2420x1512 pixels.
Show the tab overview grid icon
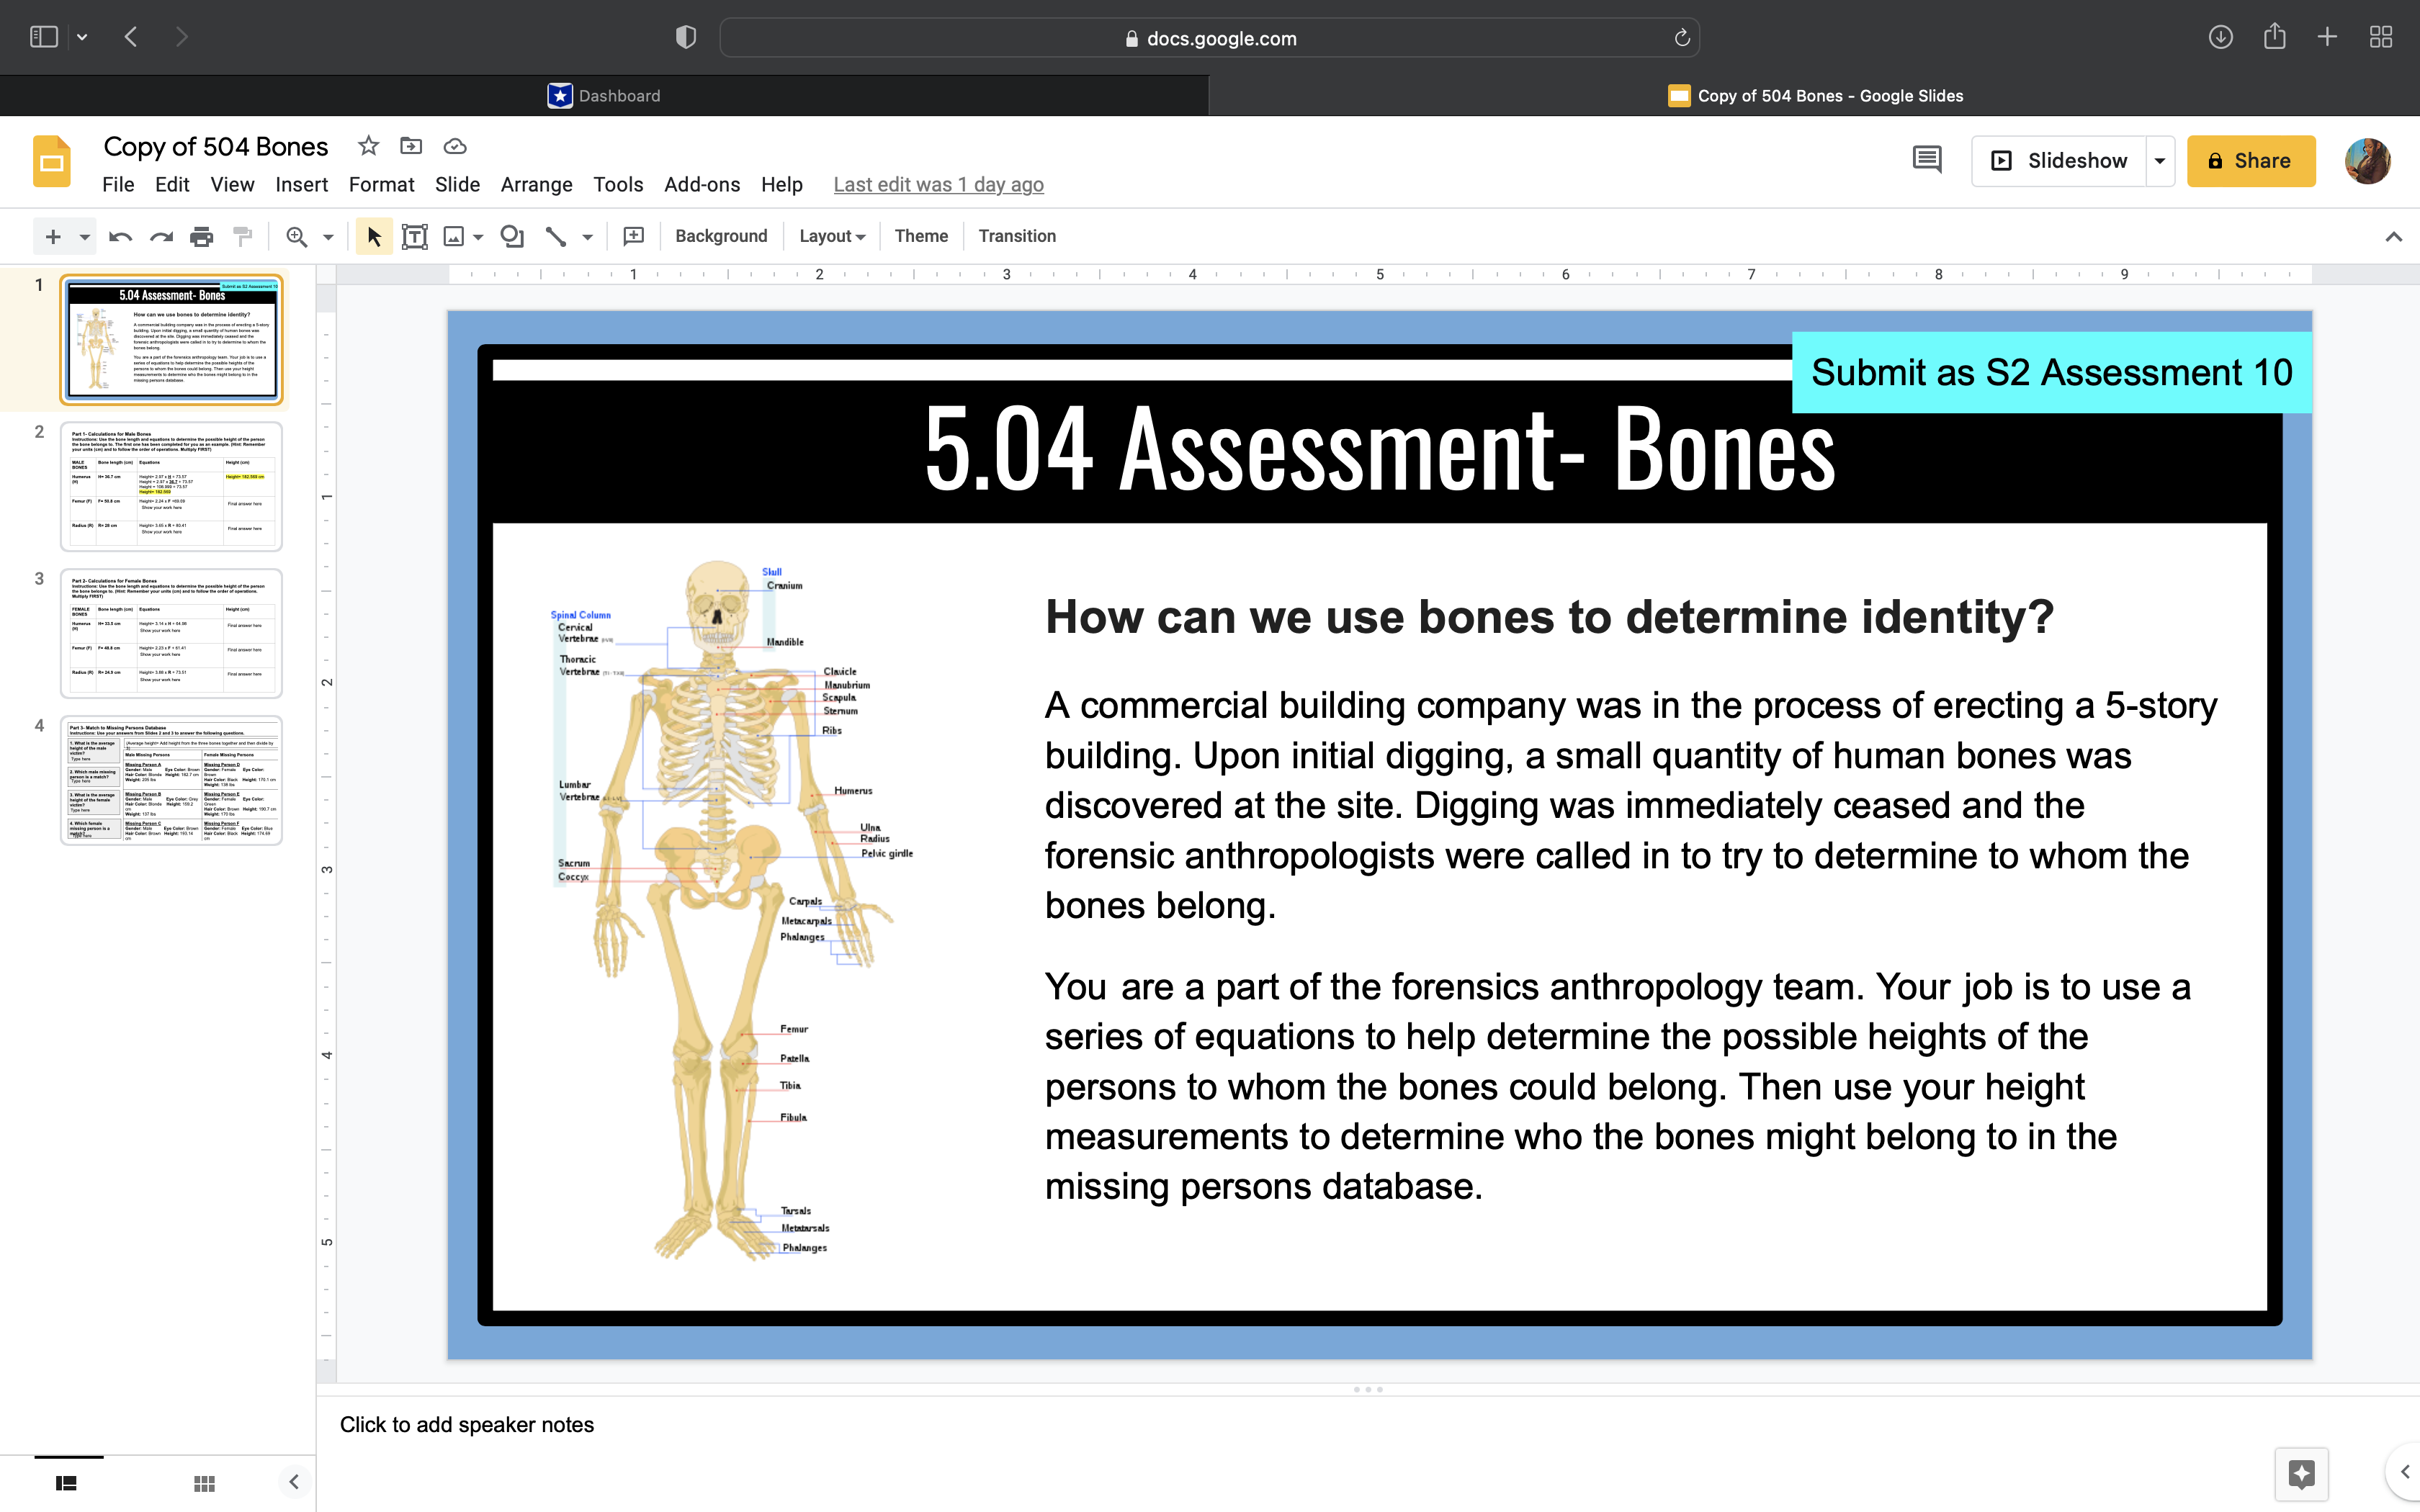pos(2381,37)
